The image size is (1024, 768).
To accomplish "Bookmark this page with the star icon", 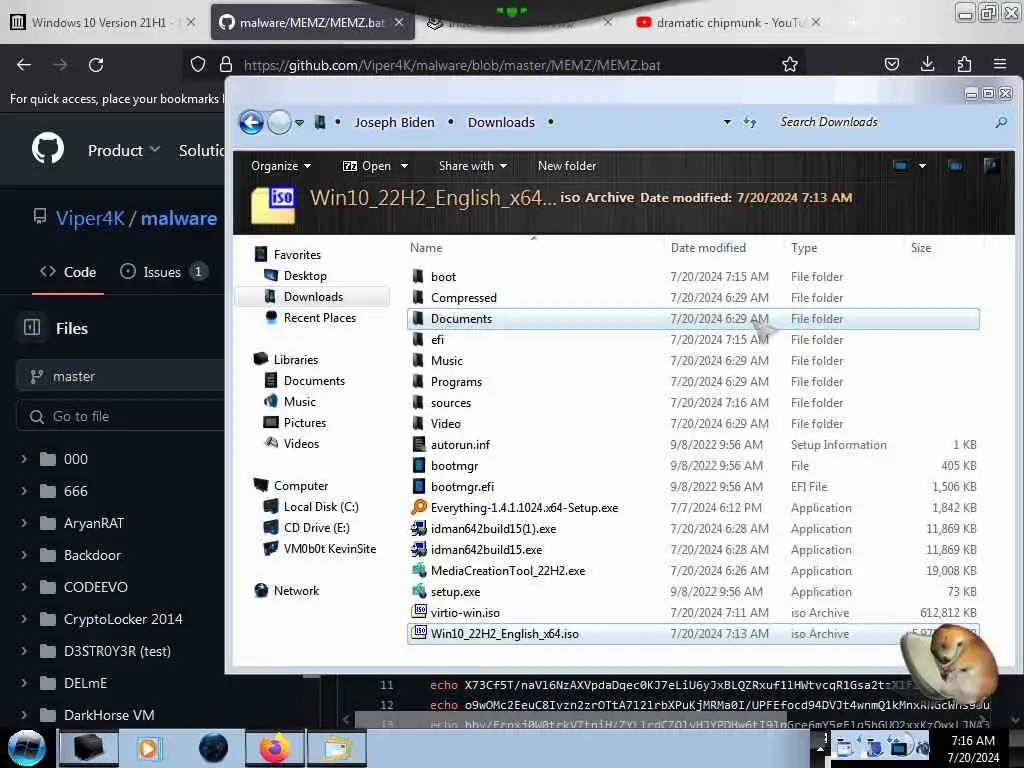I will click(x=790, y=65).
